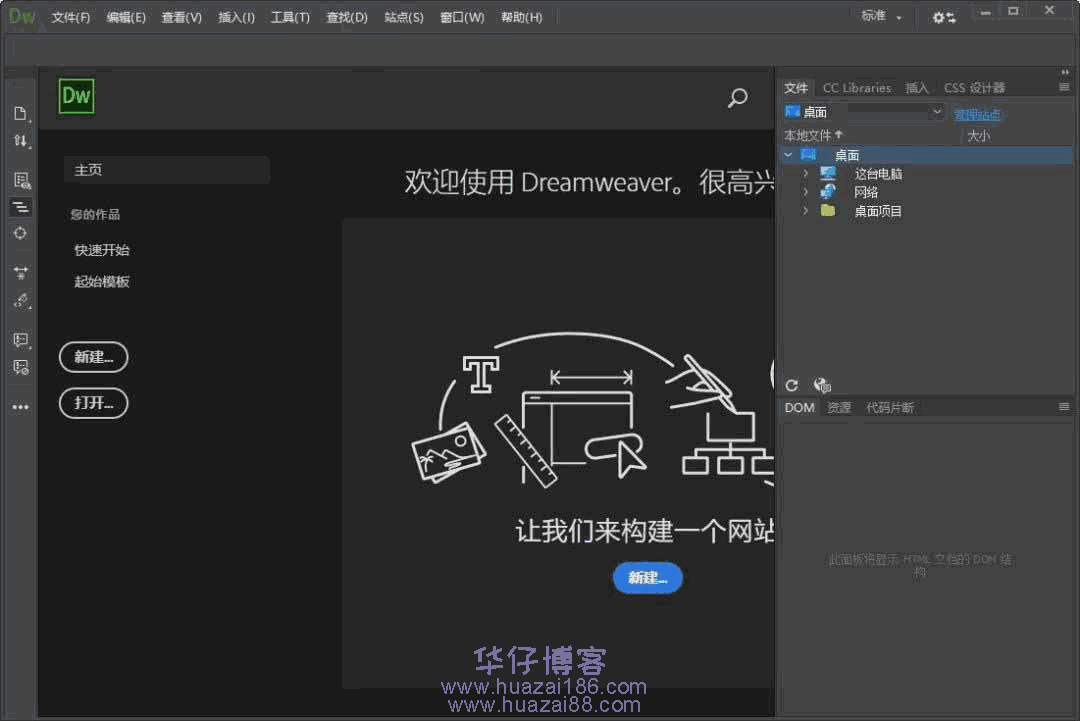1080x721 pixels.
Task: Open the 工具(T) menu
Action: tap(290, 17)
